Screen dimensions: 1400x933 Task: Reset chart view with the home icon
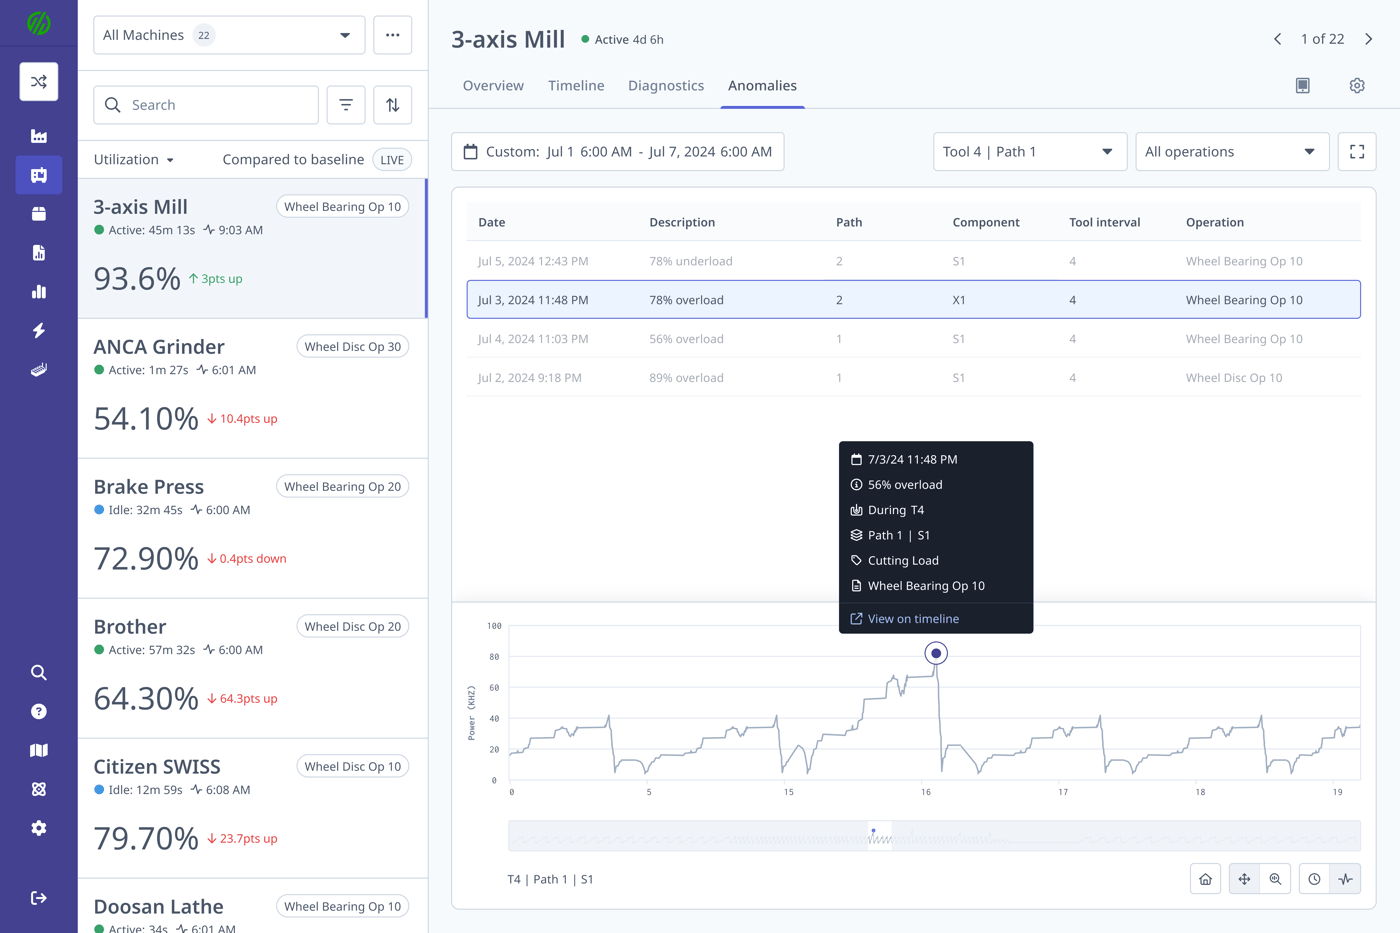point(1205,878)
